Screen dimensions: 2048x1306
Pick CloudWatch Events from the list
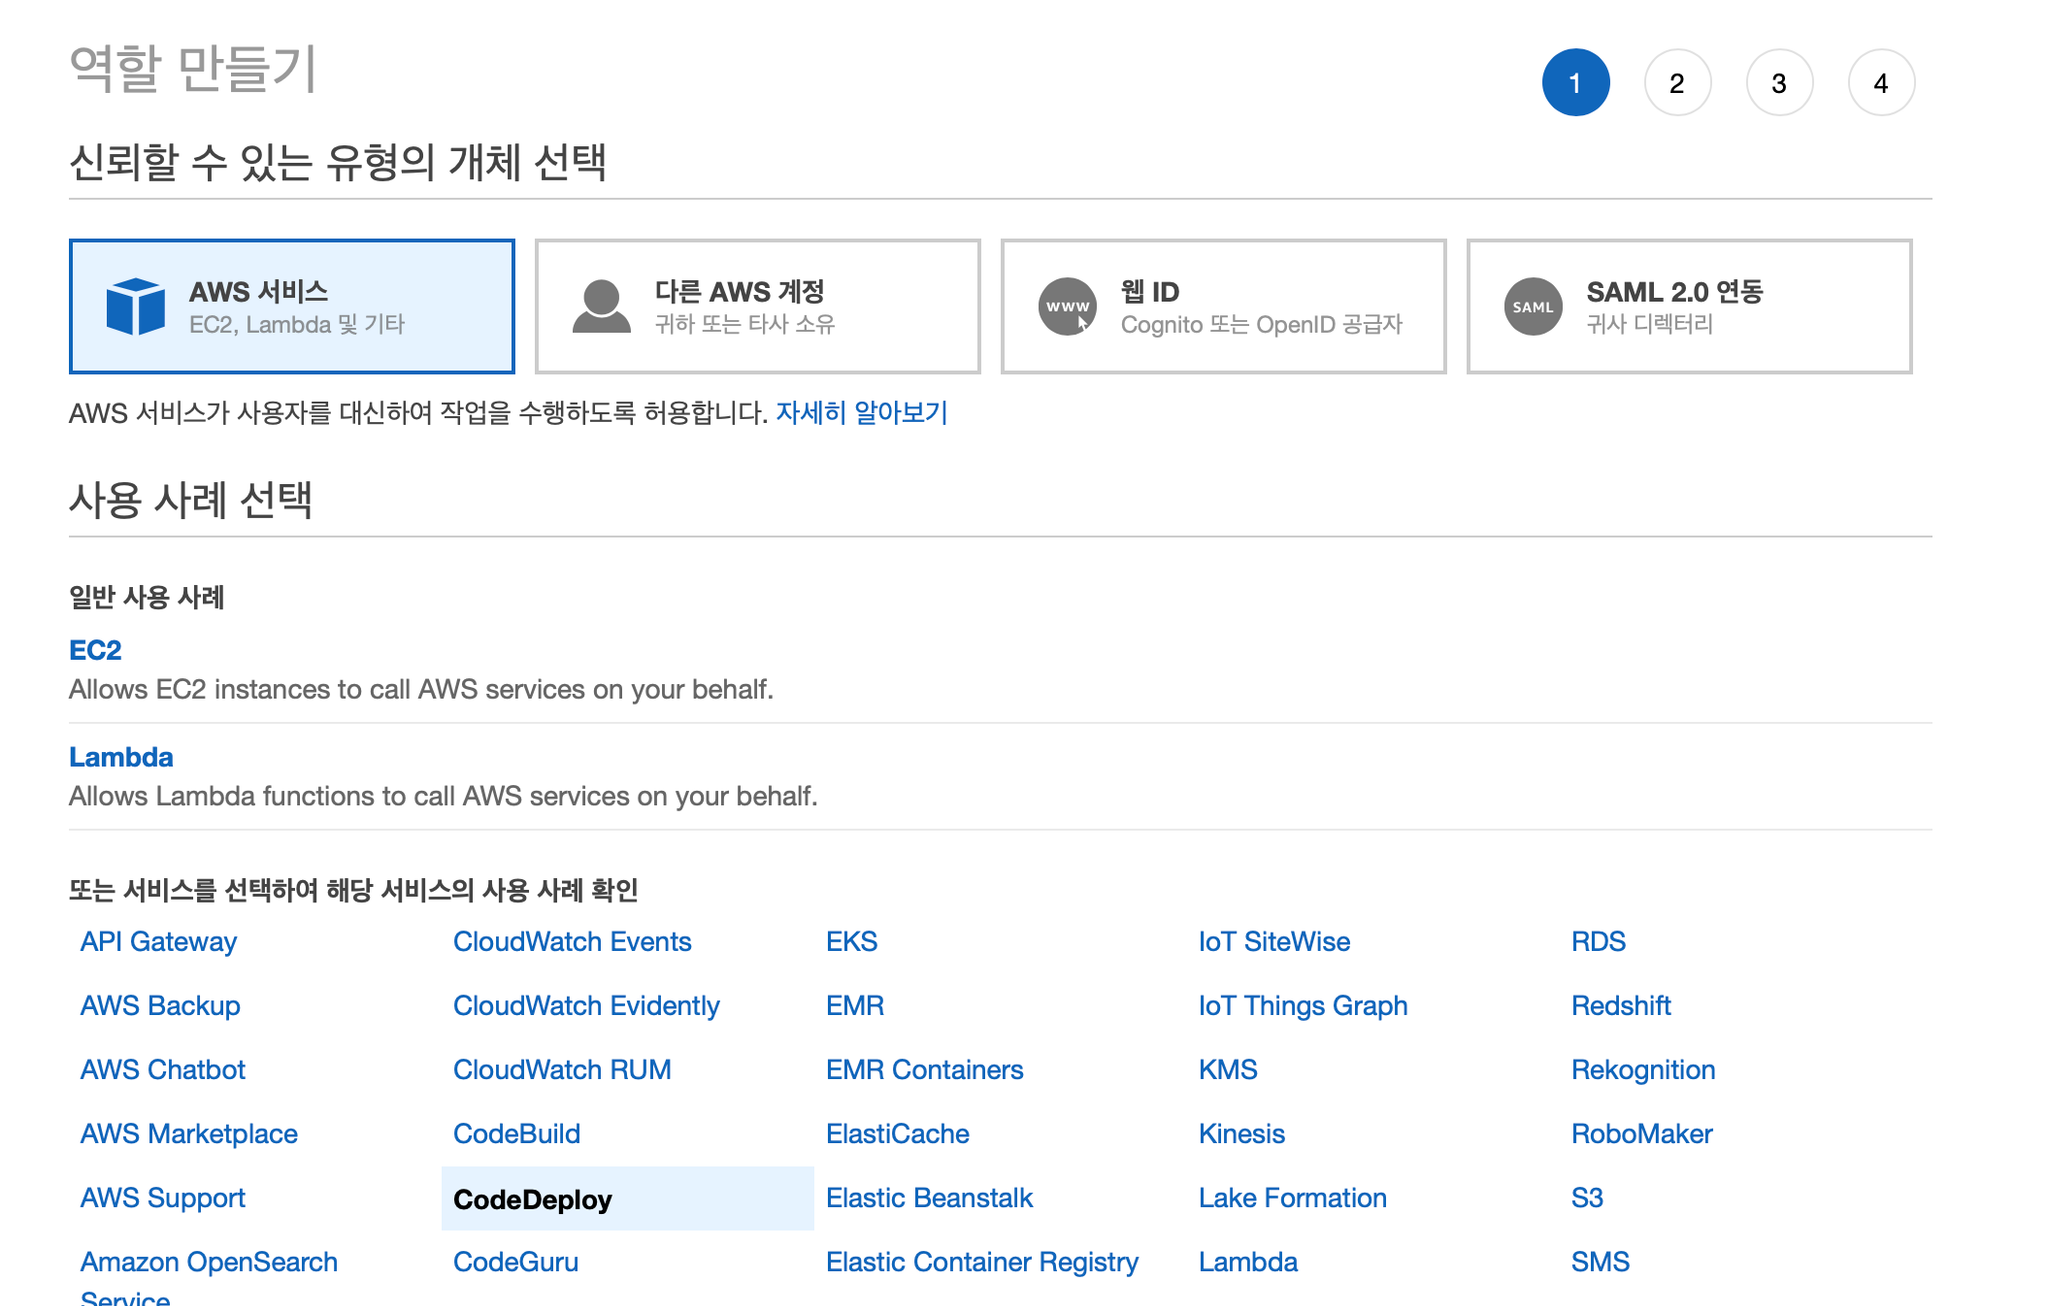(572, 942)
